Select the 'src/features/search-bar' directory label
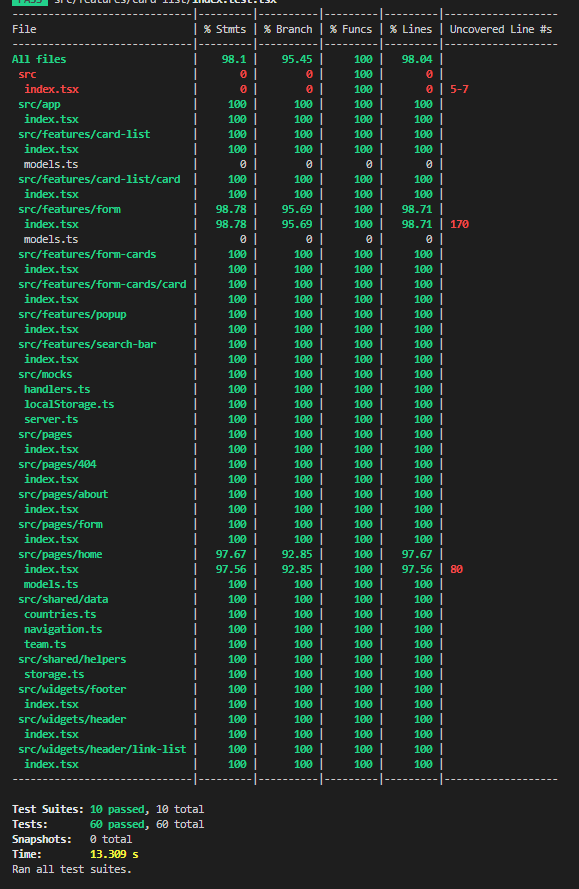Screen dimensions: 579x889 tap(87, 344)
